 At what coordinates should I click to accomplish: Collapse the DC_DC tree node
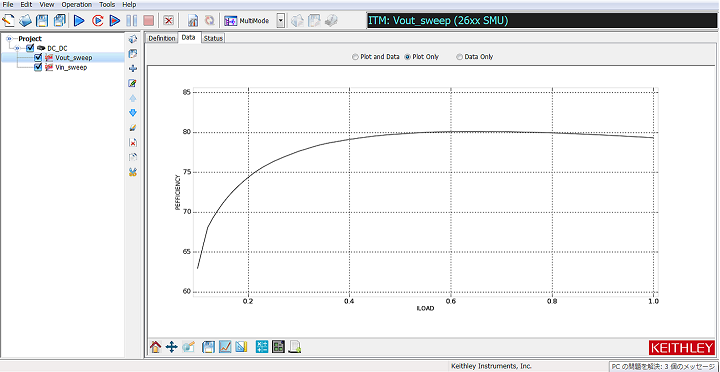pyautogui.click(x=17, y=48)
